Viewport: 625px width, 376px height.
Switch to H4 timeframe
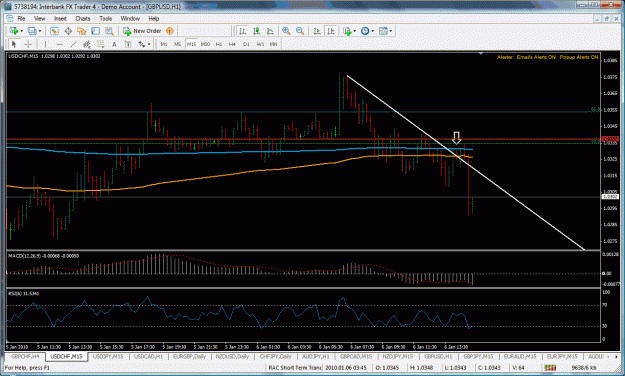(232, 44)
